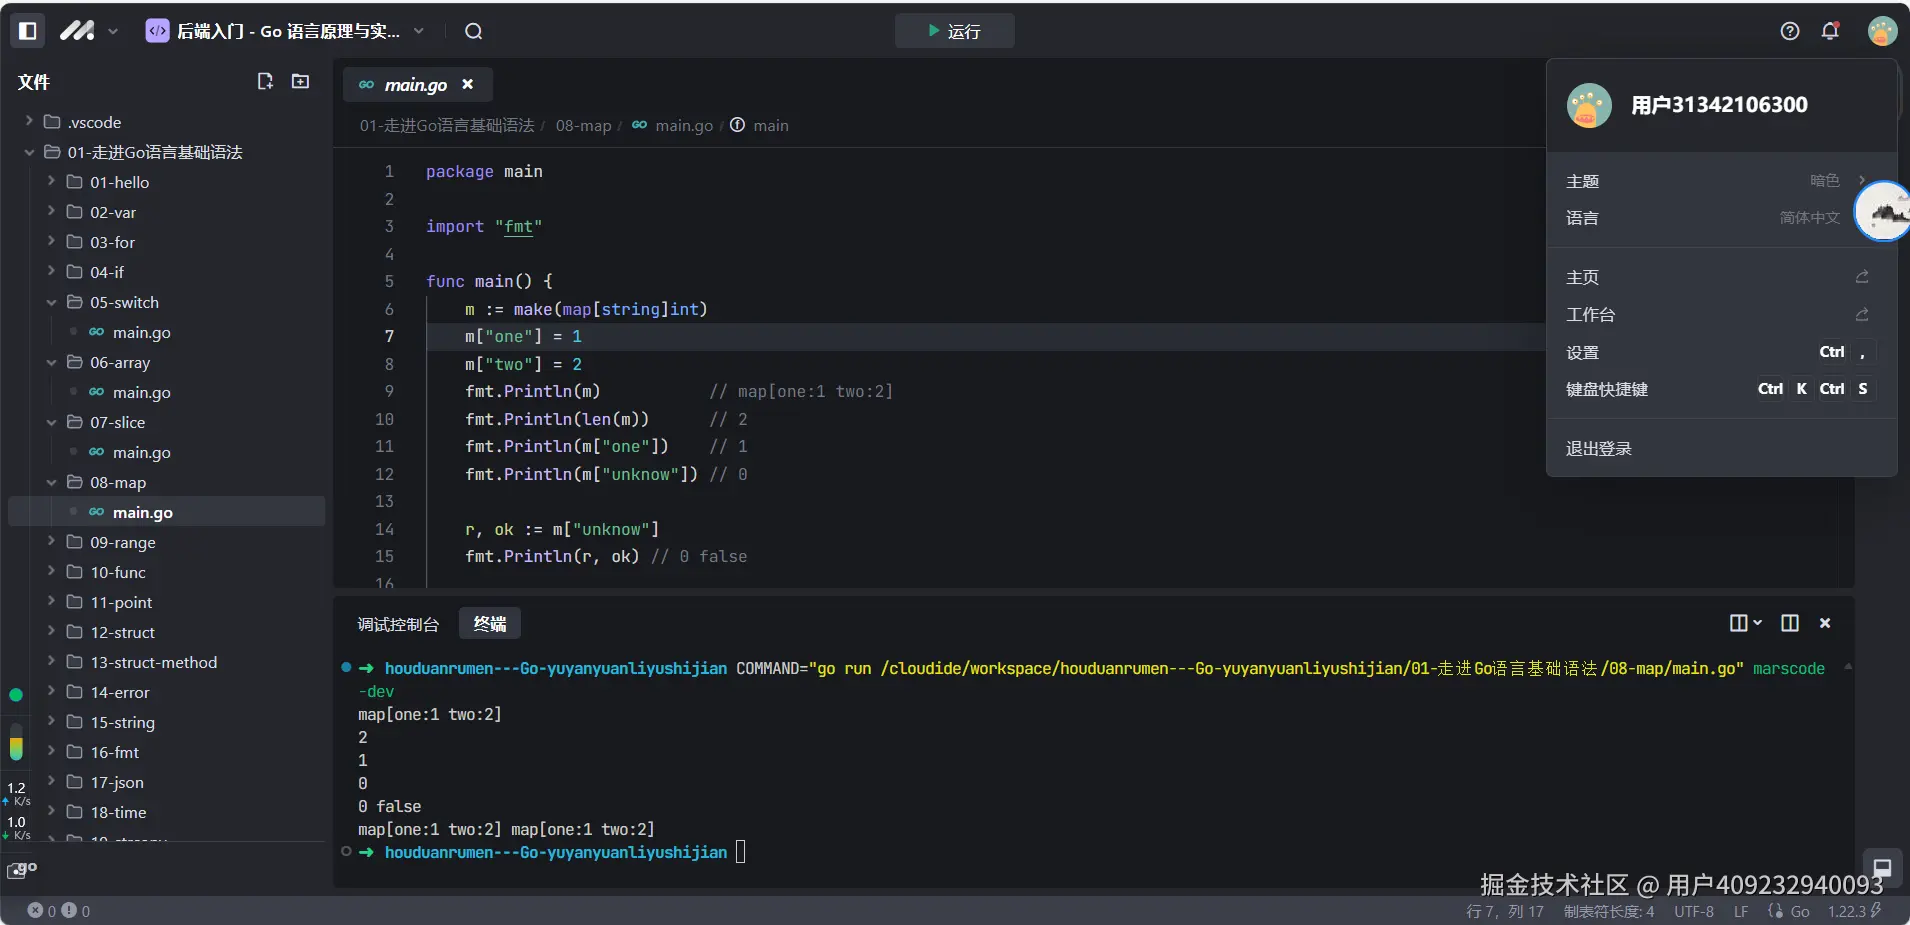This screenshot has width=1910, height=925.
Task: Close the main.go editor tab
Action: (467, 85)
